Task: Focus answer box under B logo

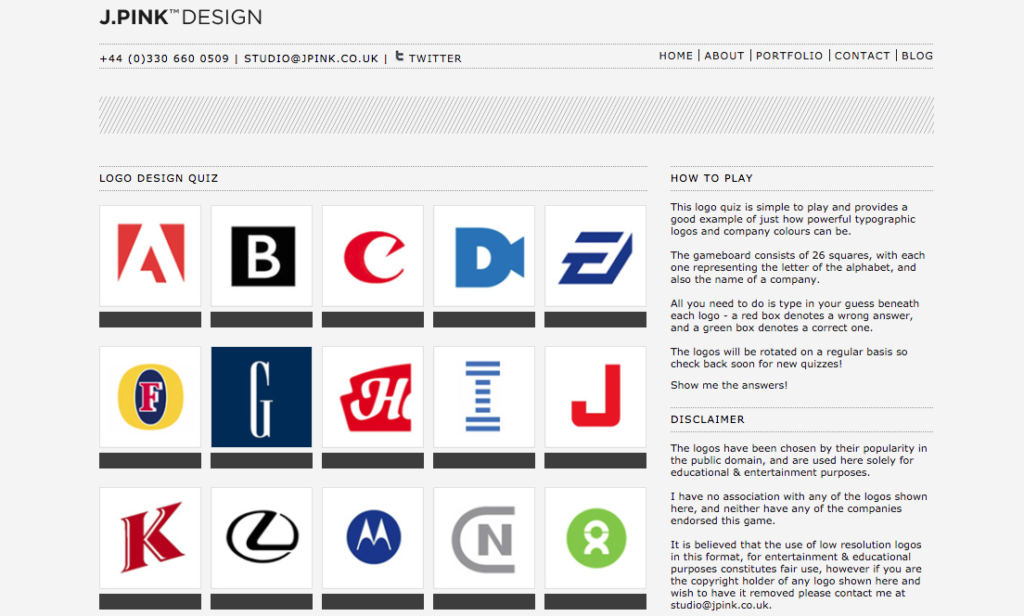Action: point(261,319)
